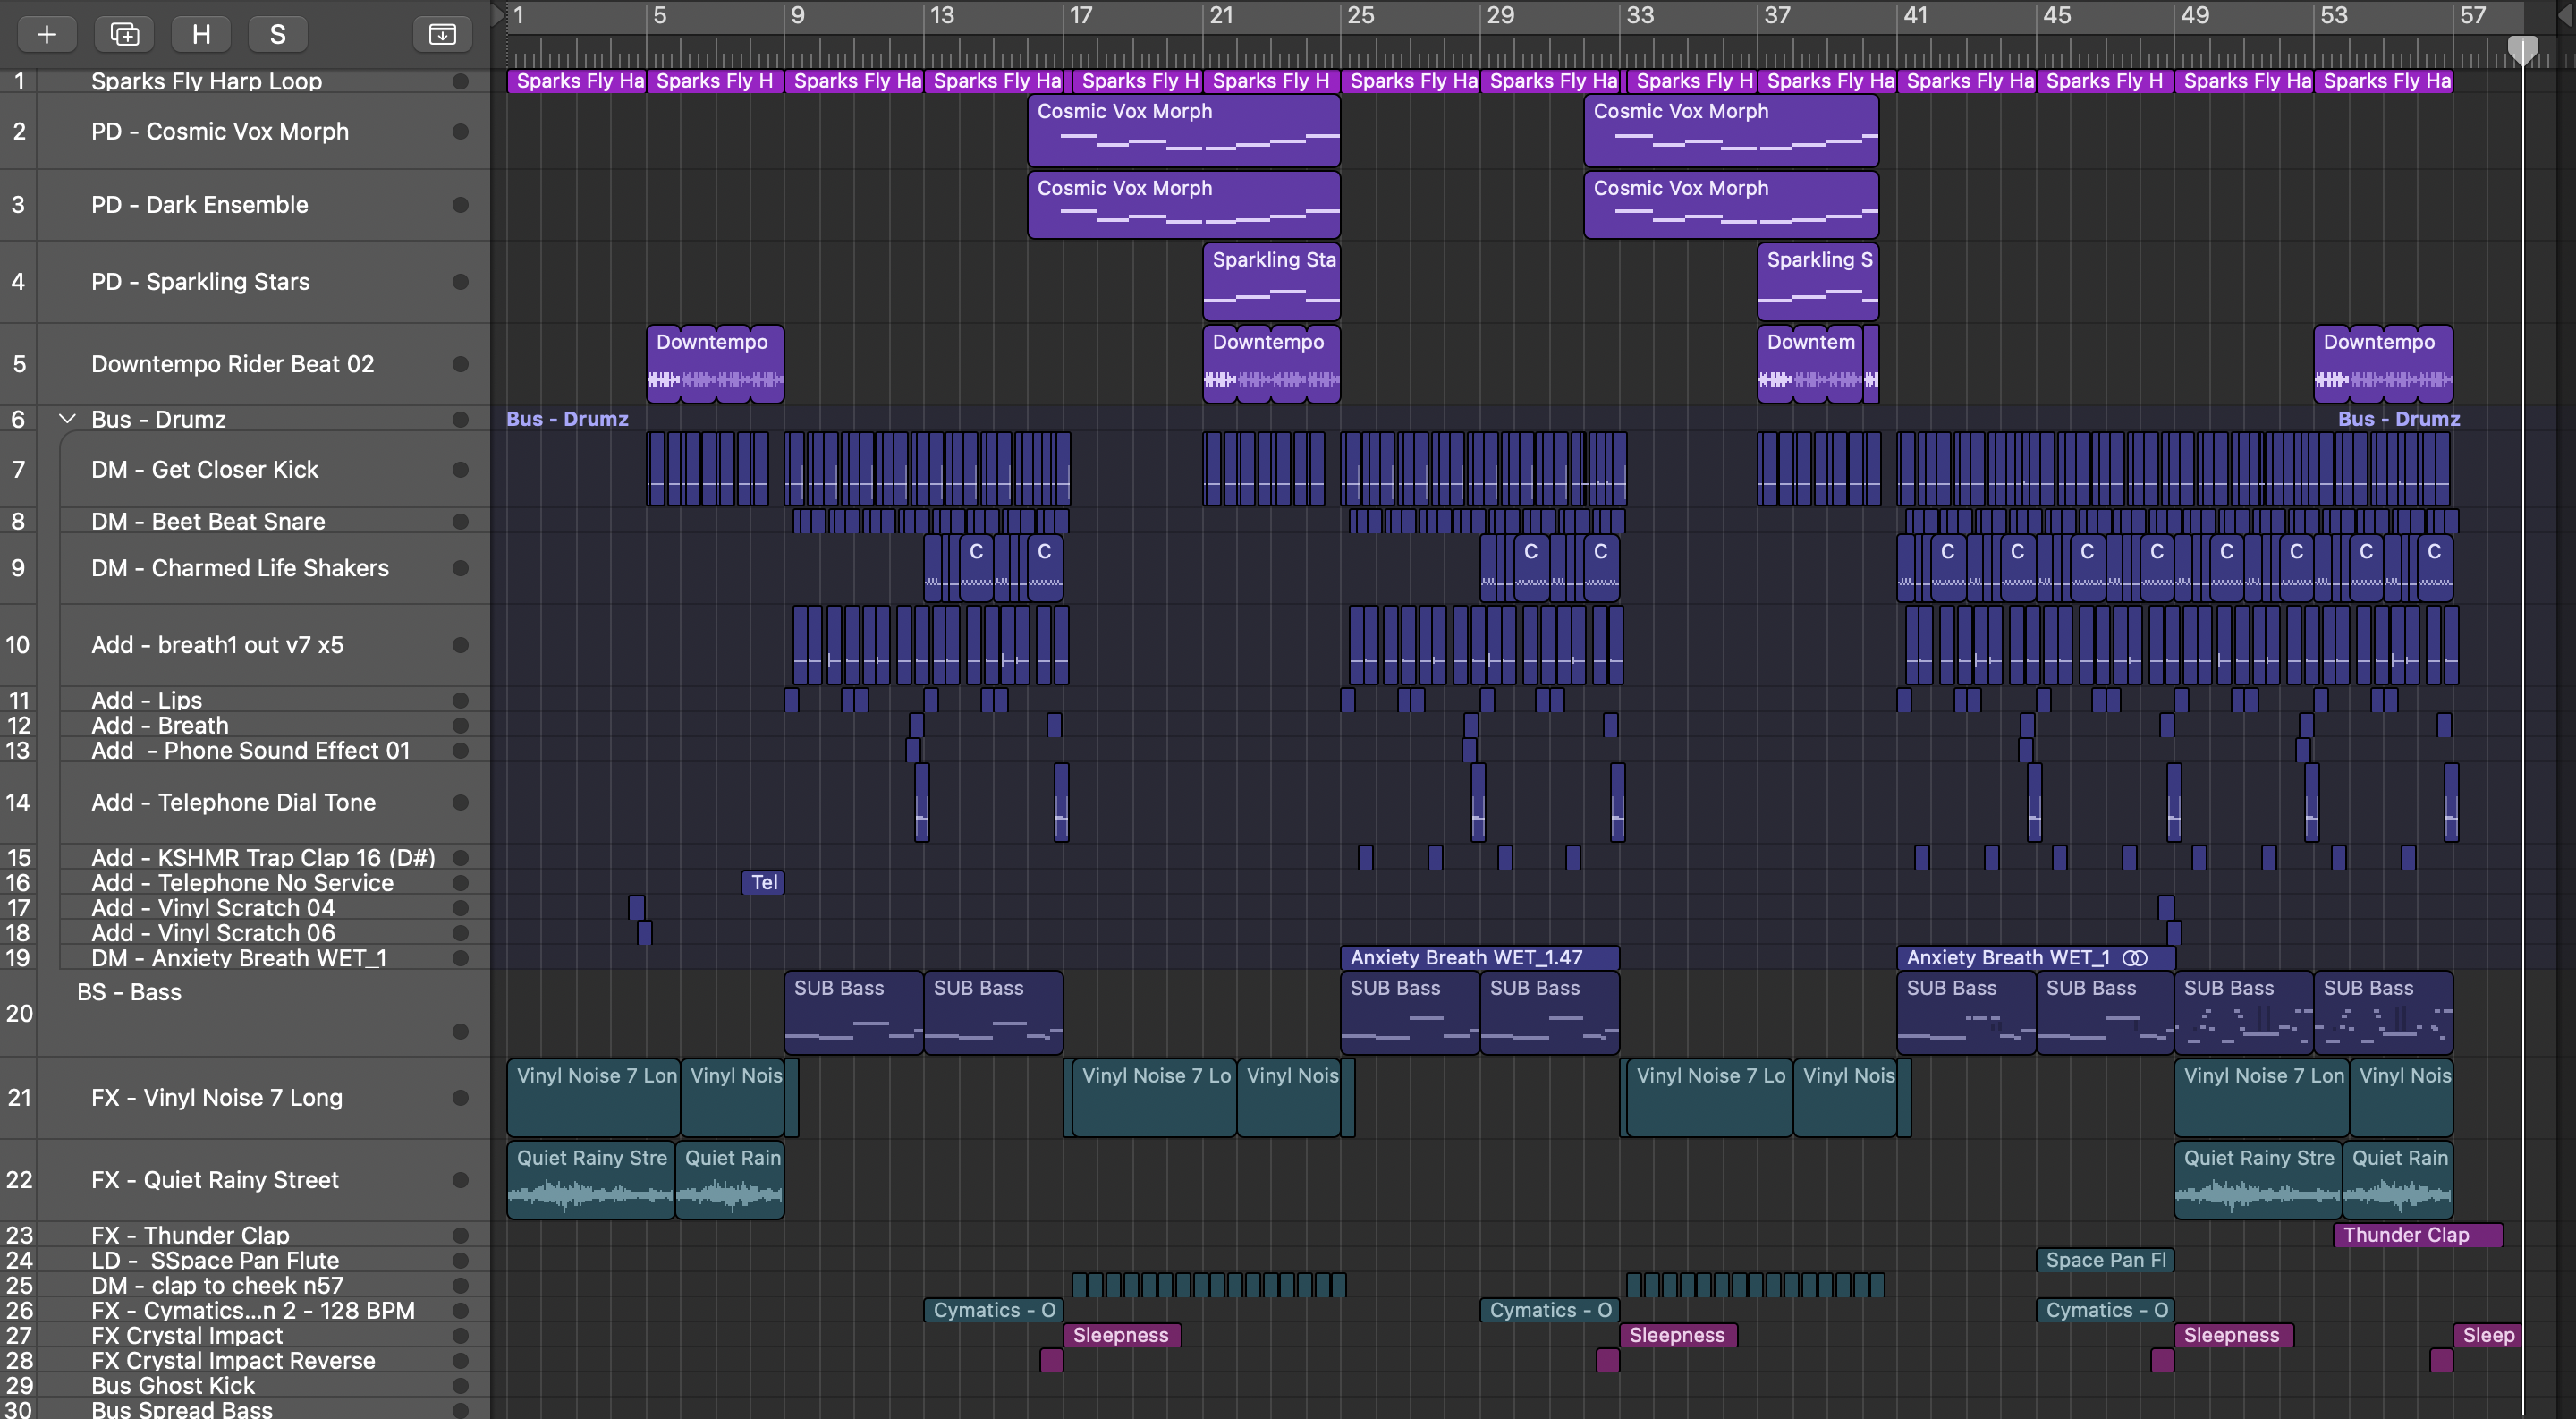This screenshot has height=1419, width=2576.
Task: Click the duplicate track icon
Action: [124, 34]
